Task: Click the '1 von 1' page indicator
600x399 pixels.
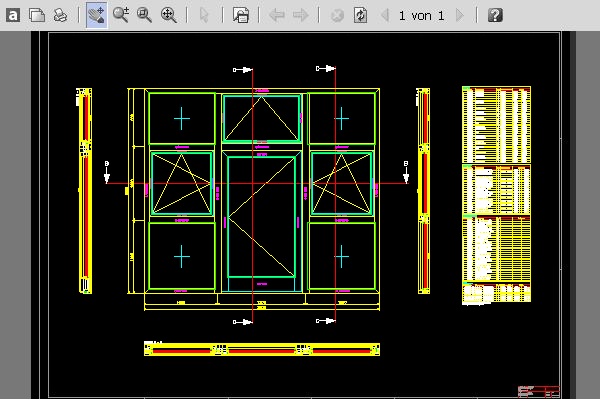Action: [421, 16]
